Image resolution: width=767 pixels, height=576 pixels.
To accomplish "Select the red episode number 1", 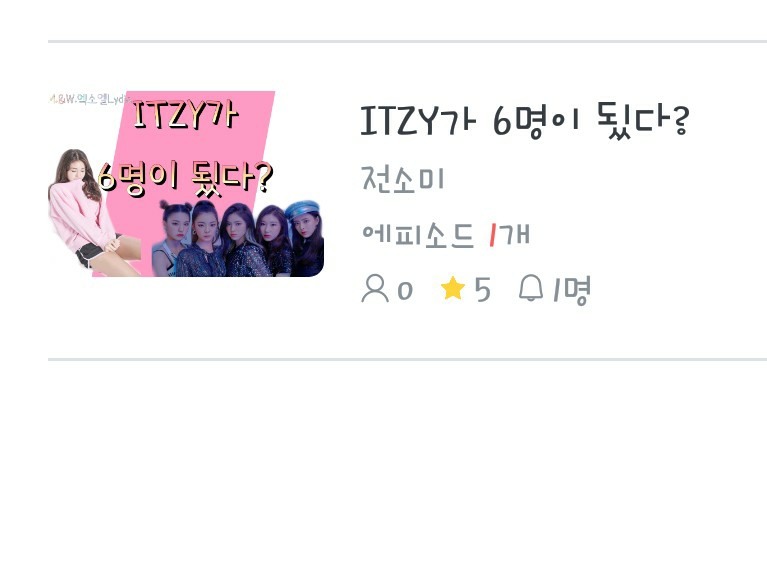I will (493, 234).
